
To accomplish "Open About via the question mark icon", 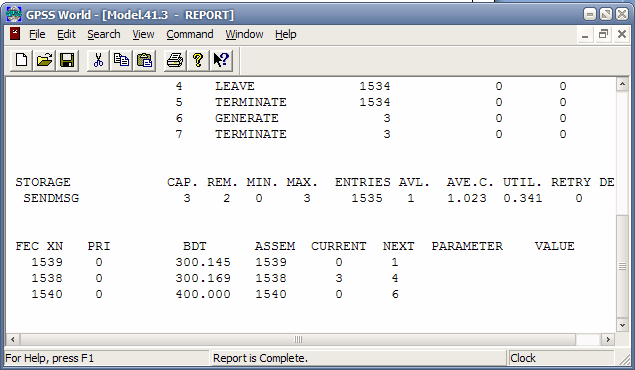I will point(198,60).
